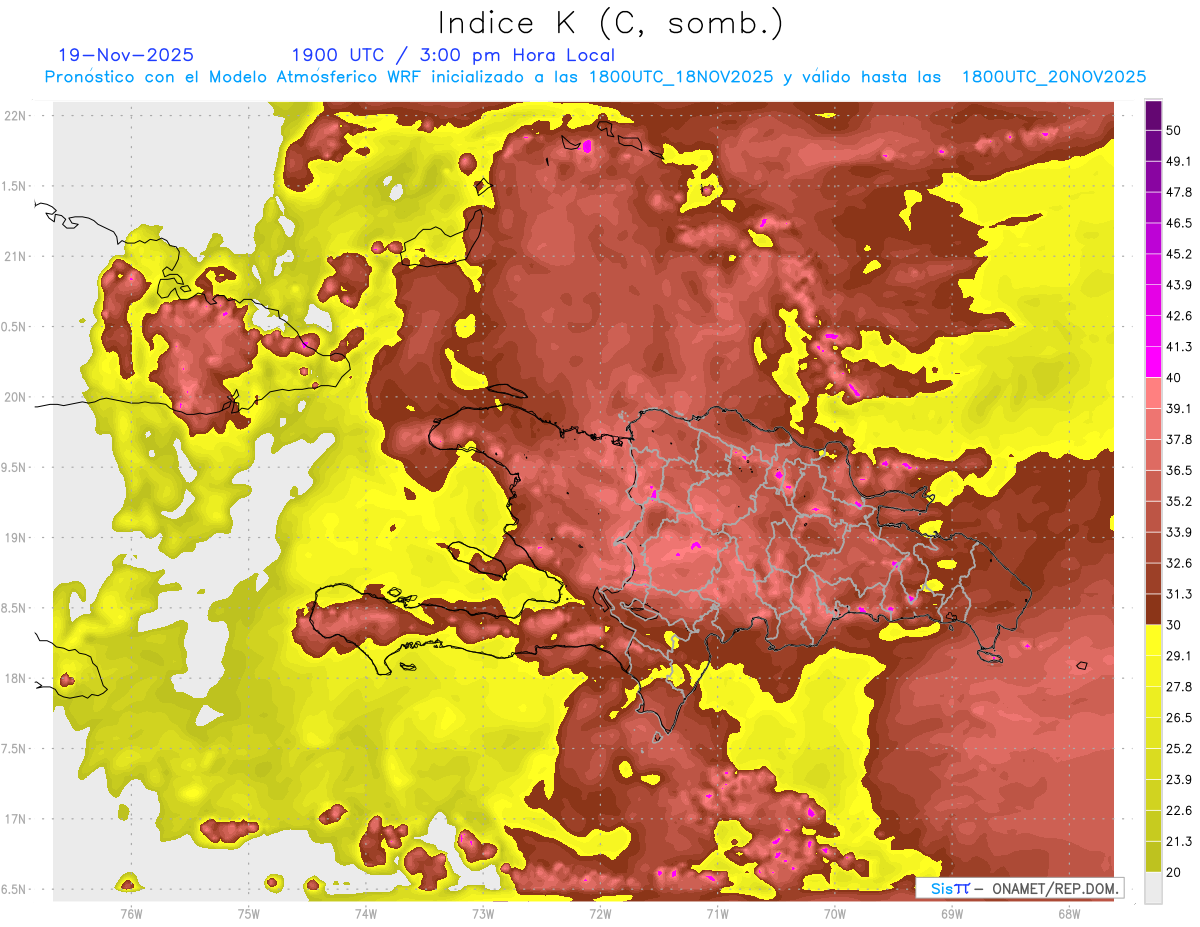Viewport: 1200px width, 927px height.
Task: Click the legend value '43.9'
Action: coord(1178,286)
